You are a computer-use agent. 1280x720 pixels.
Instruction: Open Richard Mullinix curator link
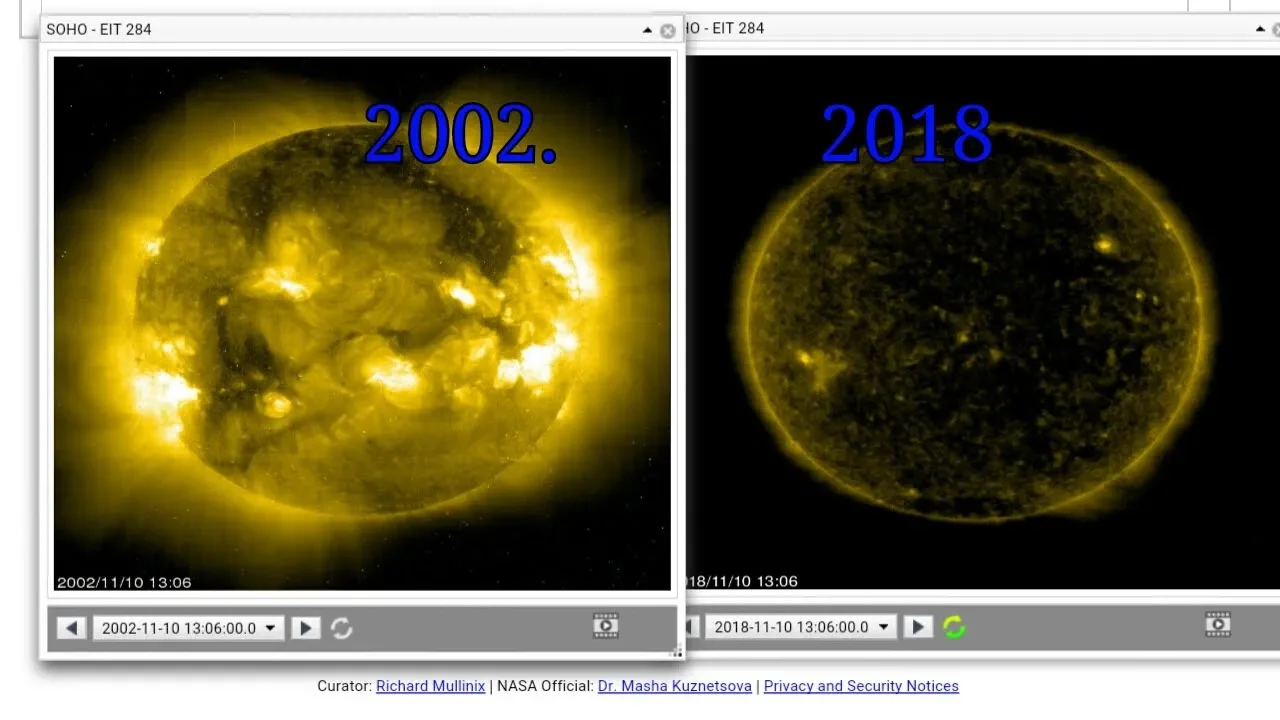431,686
